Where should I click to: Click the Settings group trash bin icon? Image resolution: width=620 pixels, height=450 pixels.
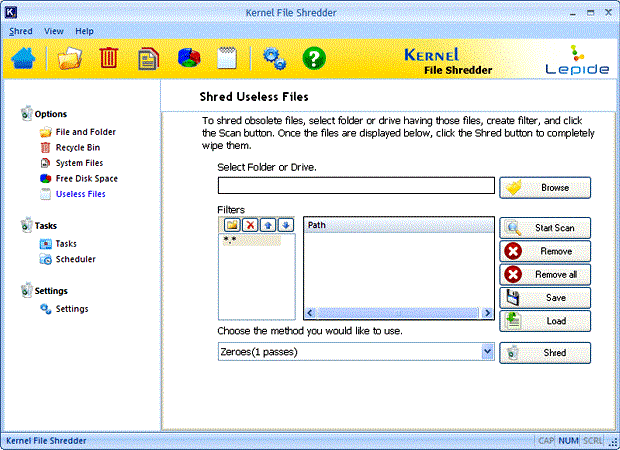(26, 290)
